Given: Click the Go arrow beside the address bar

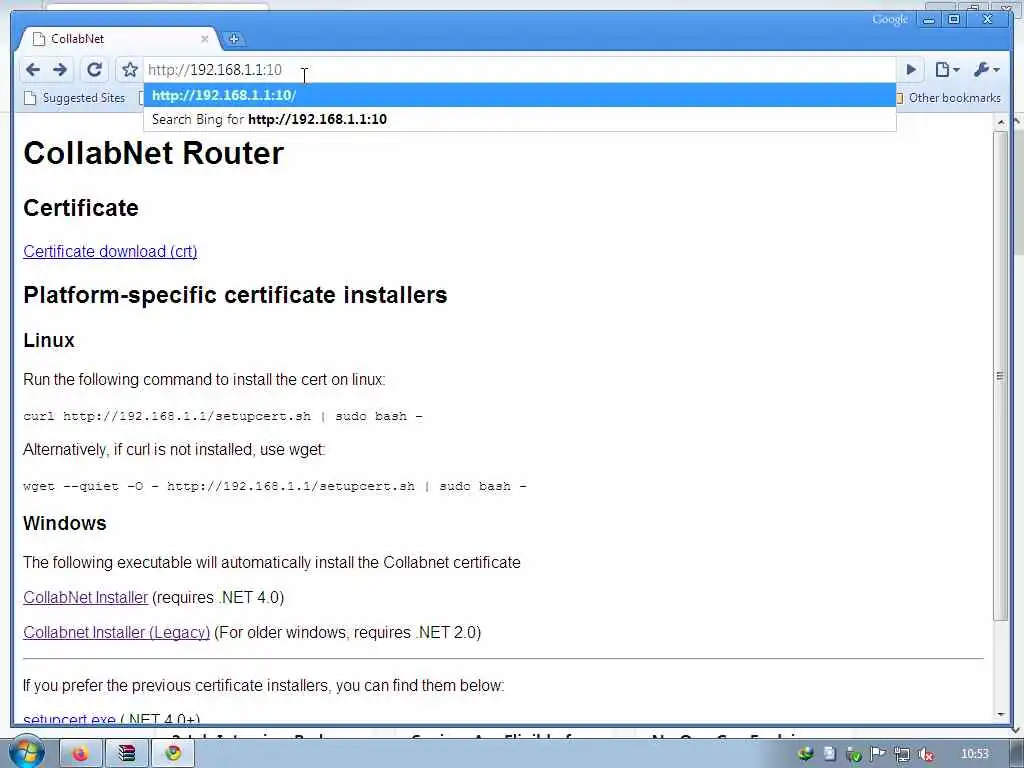Looking at the screenshot, I should (912, 69).
